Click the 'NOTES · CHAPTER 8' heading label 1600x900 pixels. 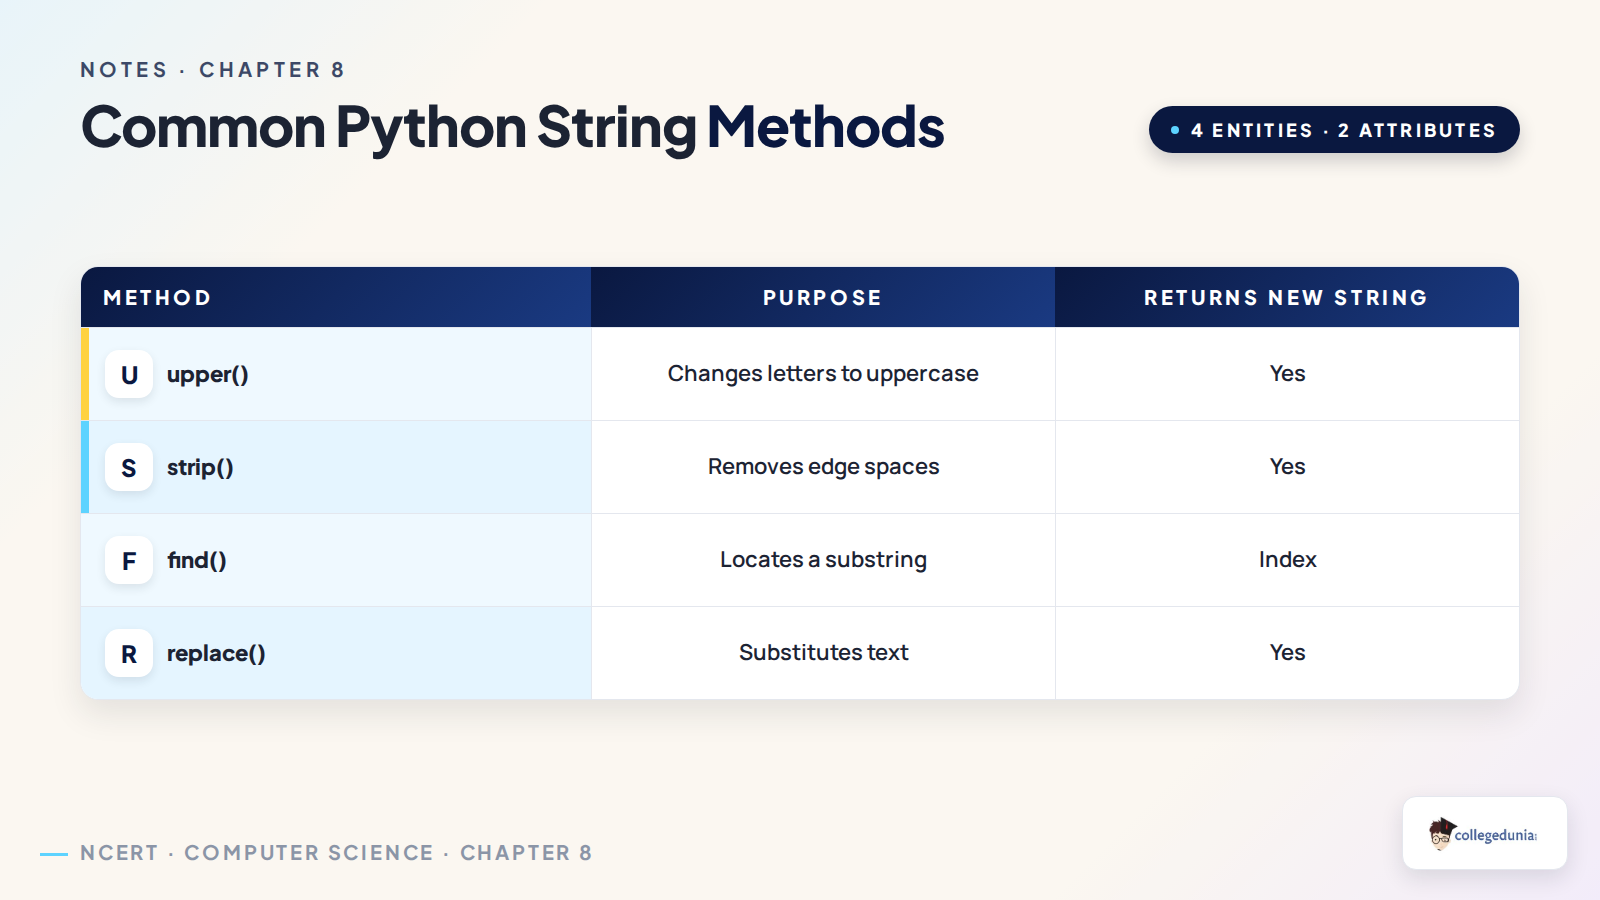(213, 70)
